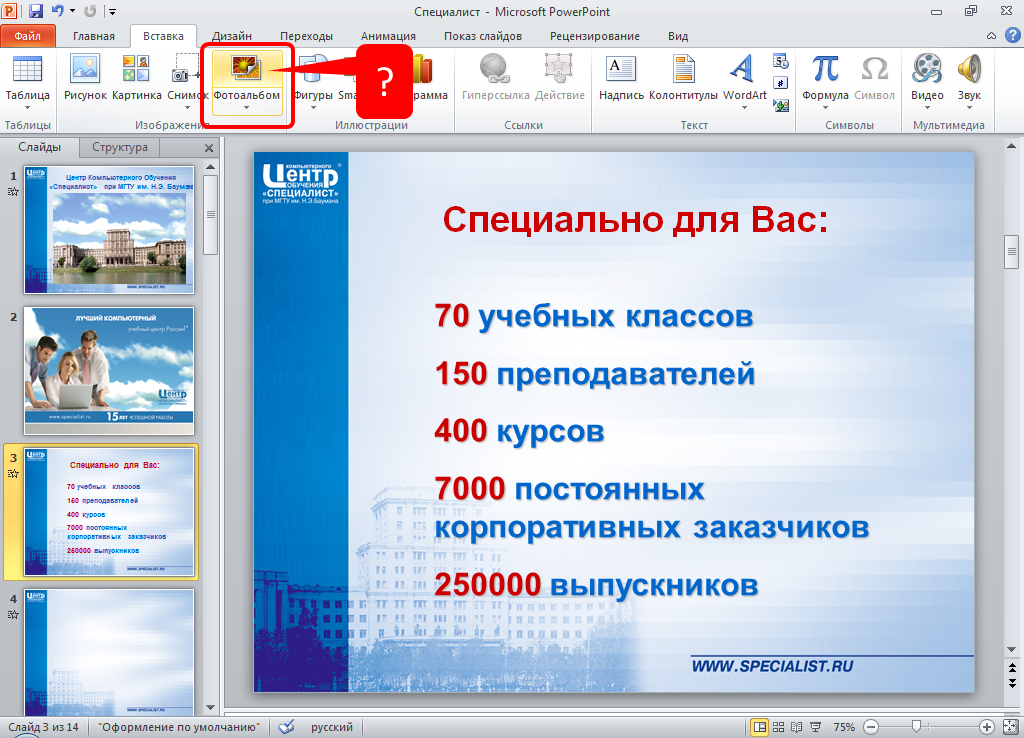Click the WordArt icon
Screen dimensions: 1024x738
coord(741,70)
